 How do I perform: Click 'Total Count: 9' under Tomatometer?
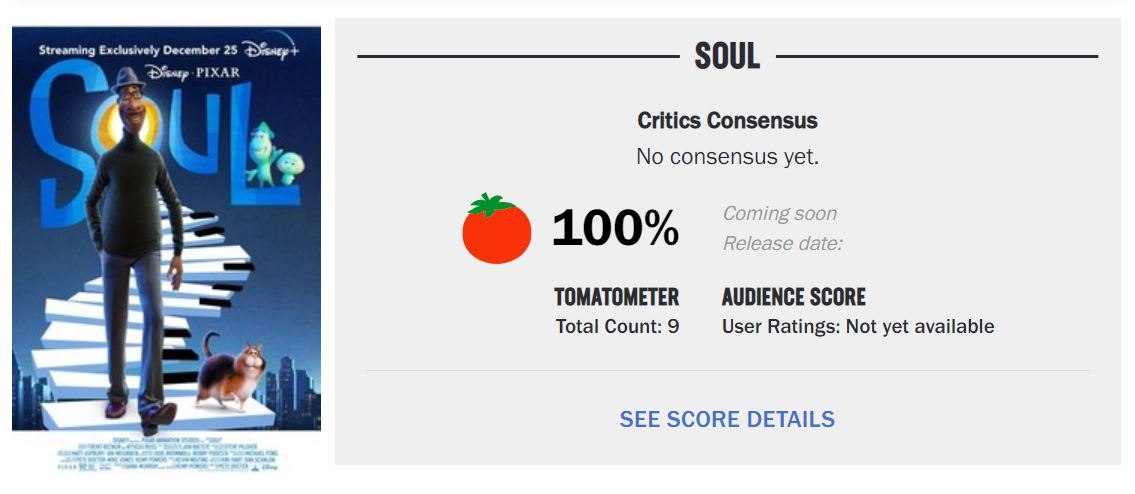617,326
